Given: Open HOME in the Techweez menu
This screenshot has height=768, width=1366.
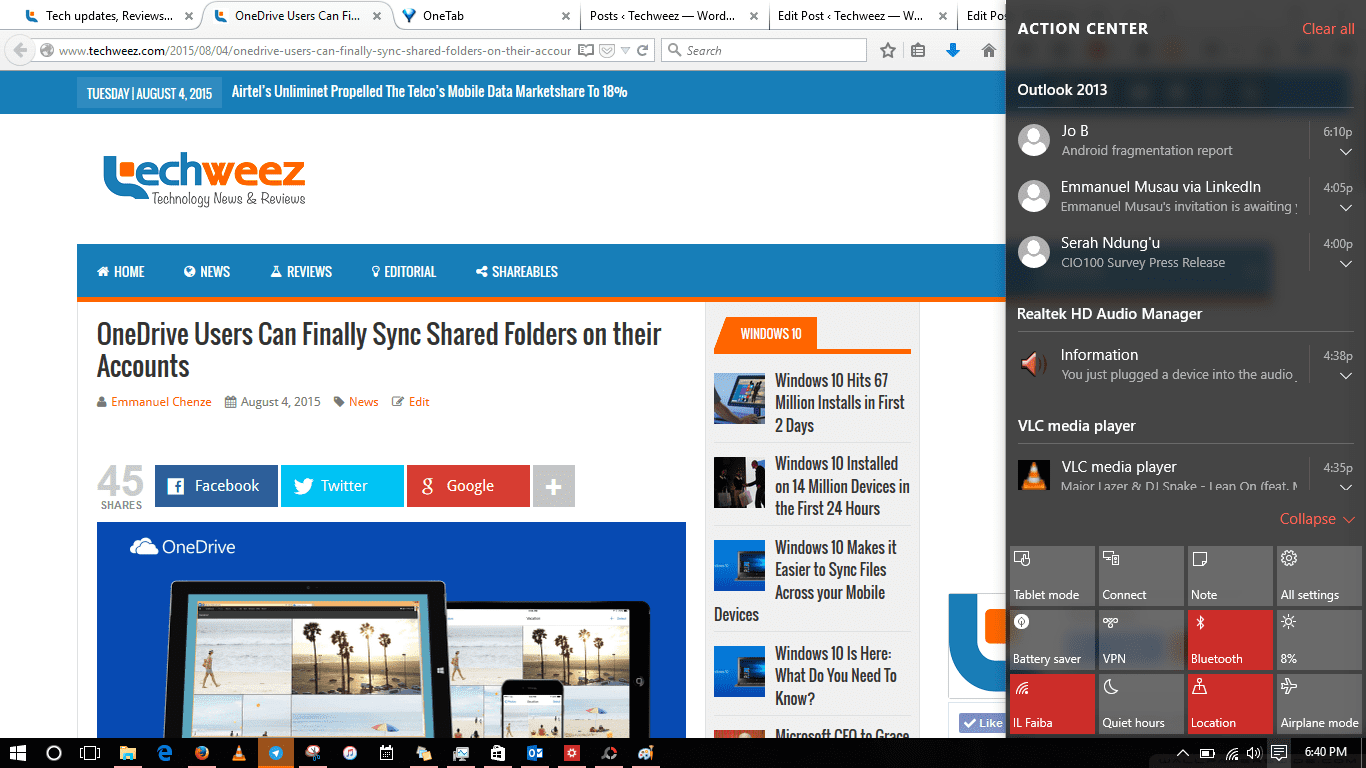Looking at the screenshot, I should (x=121, y=271).
